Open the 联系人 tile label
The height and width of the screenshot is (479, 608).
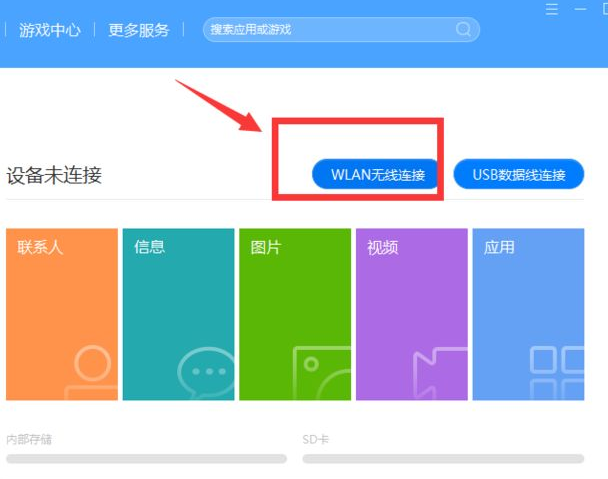pyautogui.click(x=40, y=247)
